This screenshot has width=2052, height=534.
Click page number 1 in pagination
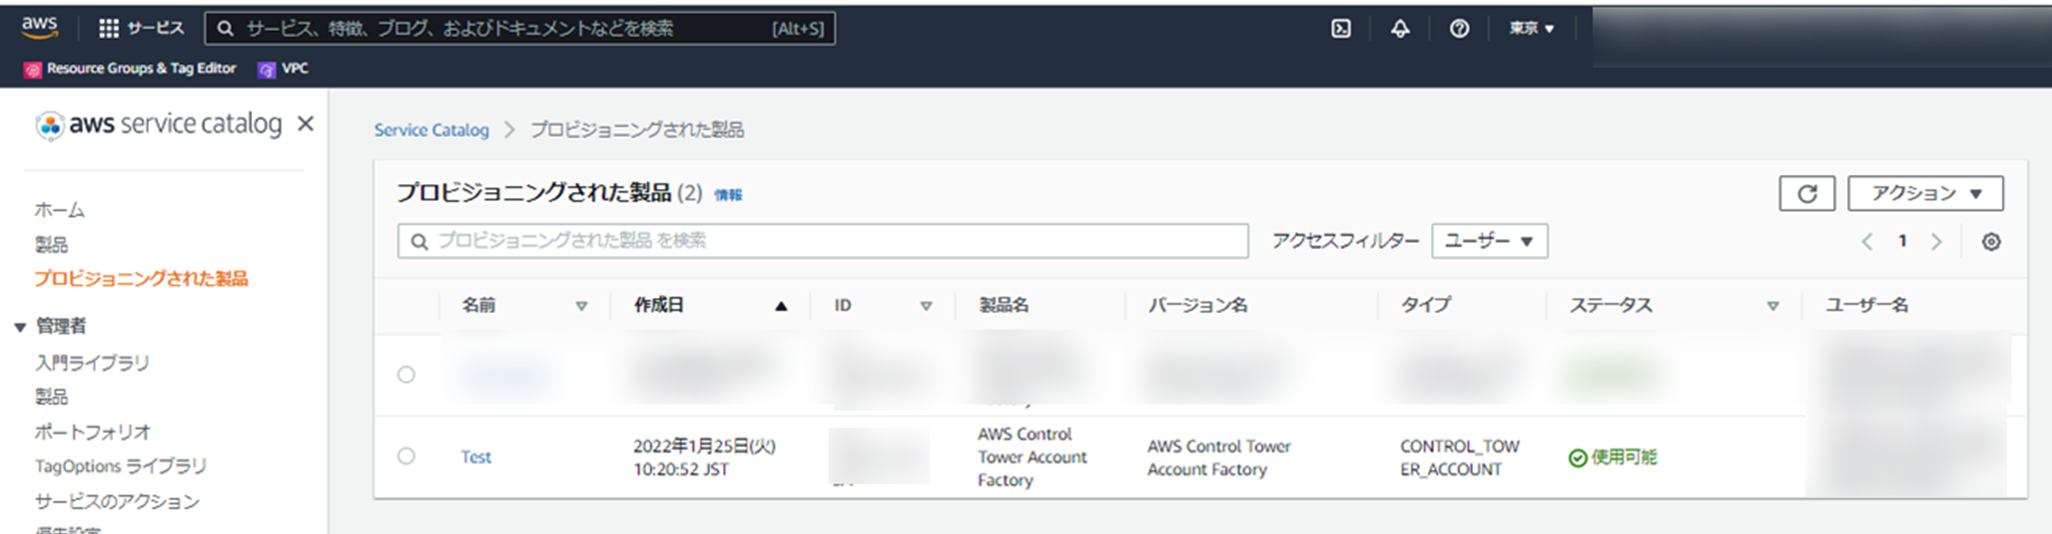point(1902,241)
